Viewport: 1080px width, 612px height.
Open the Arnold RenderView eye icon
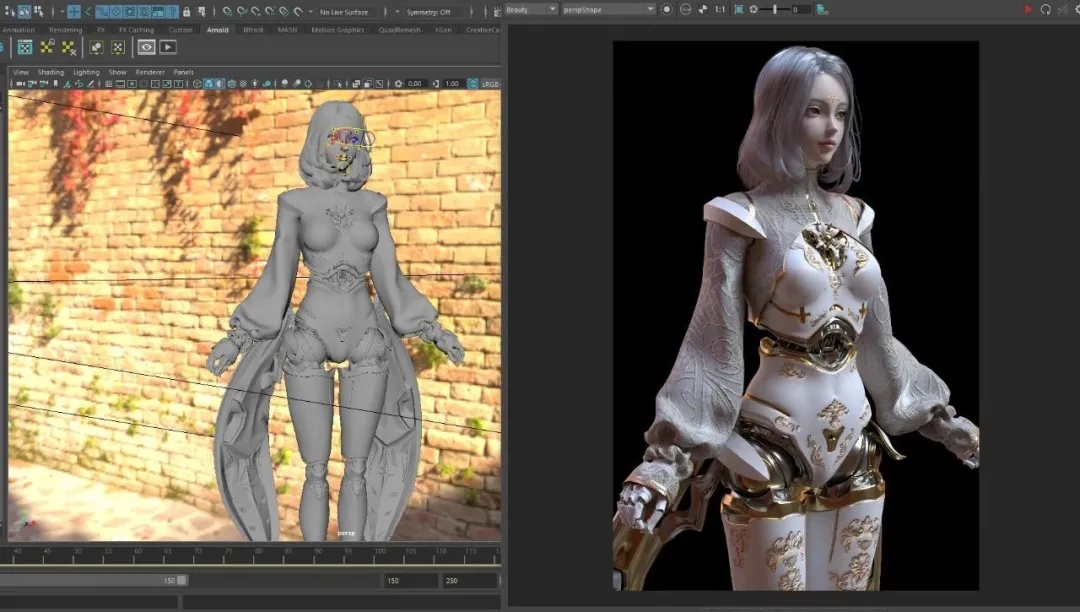click(x=146, y=48)
